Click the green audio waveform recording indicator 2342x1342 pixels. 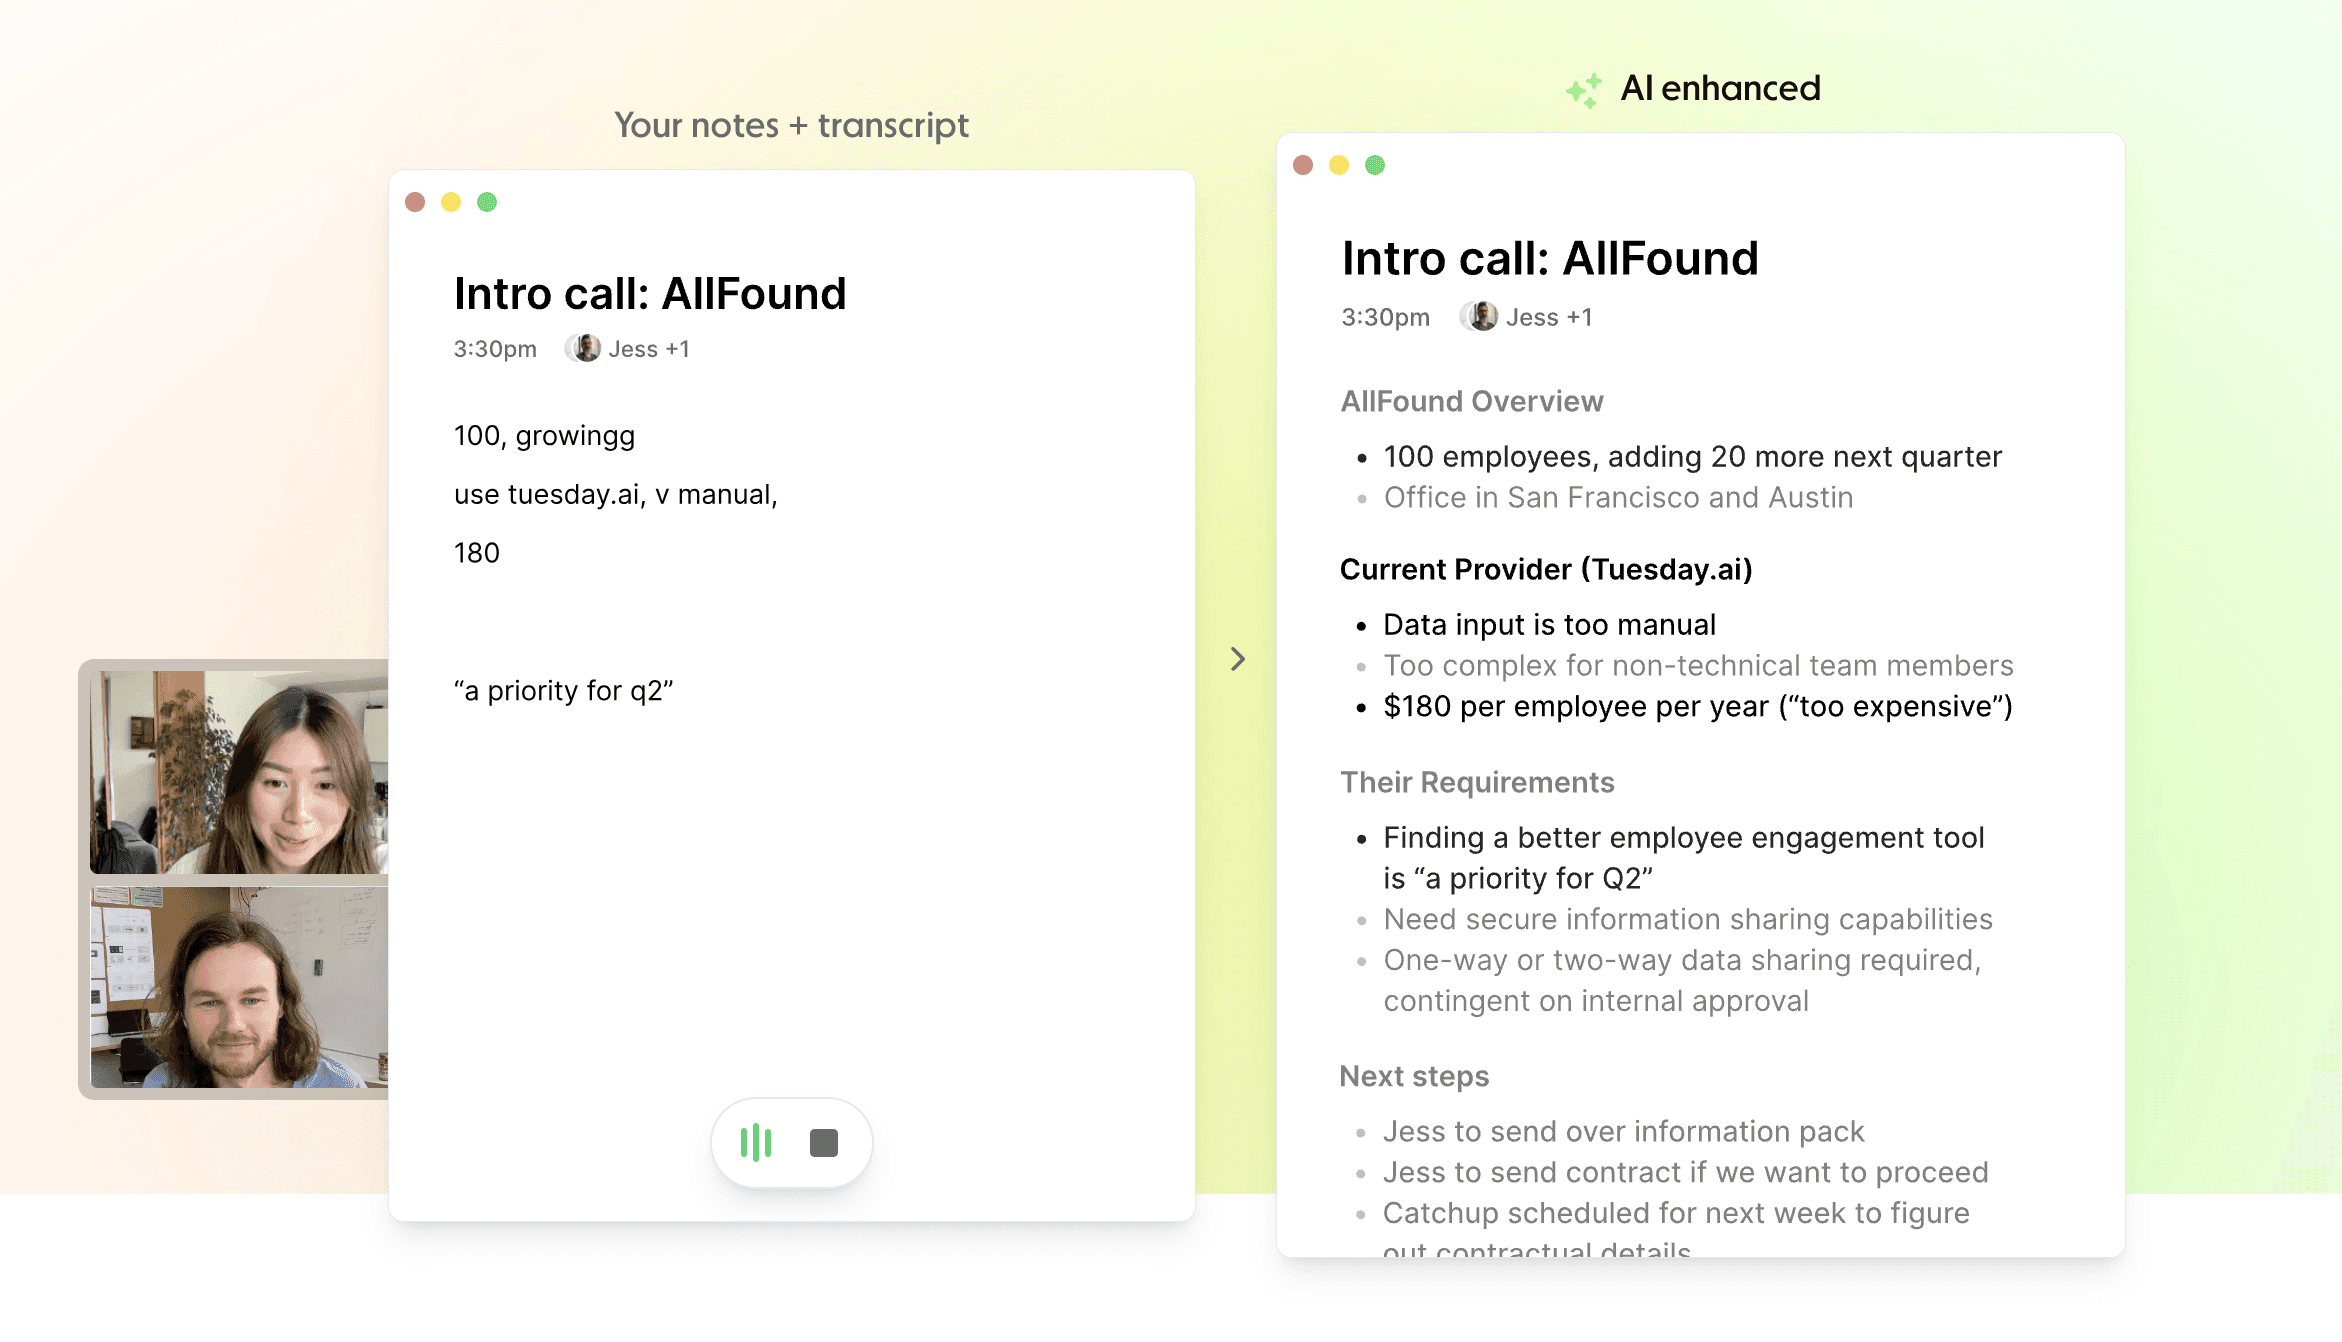(x=757, y=1141)
